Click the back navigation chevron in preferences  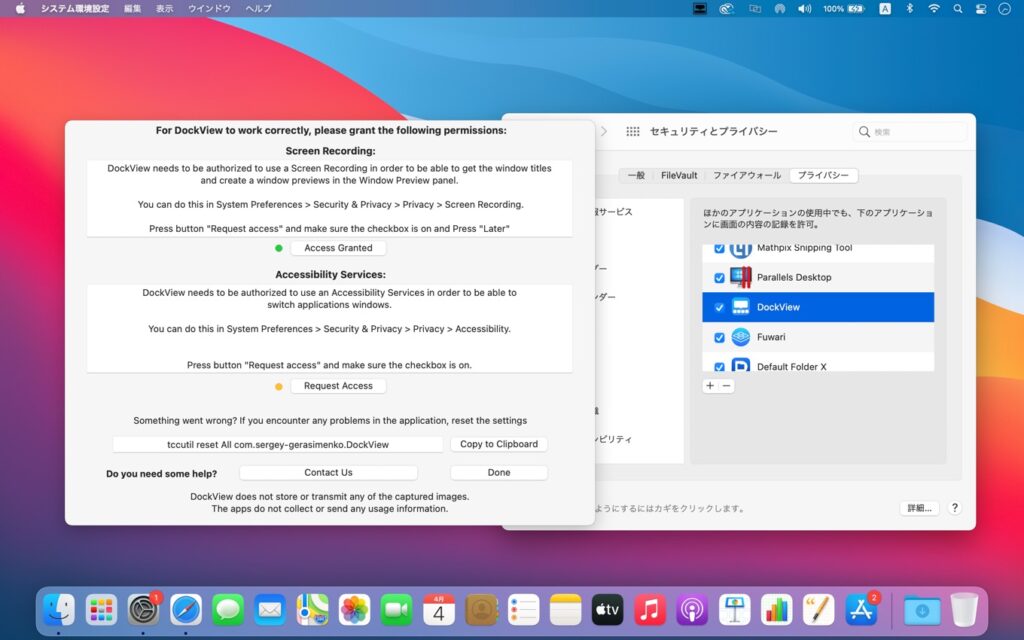(x=603, y=130)
